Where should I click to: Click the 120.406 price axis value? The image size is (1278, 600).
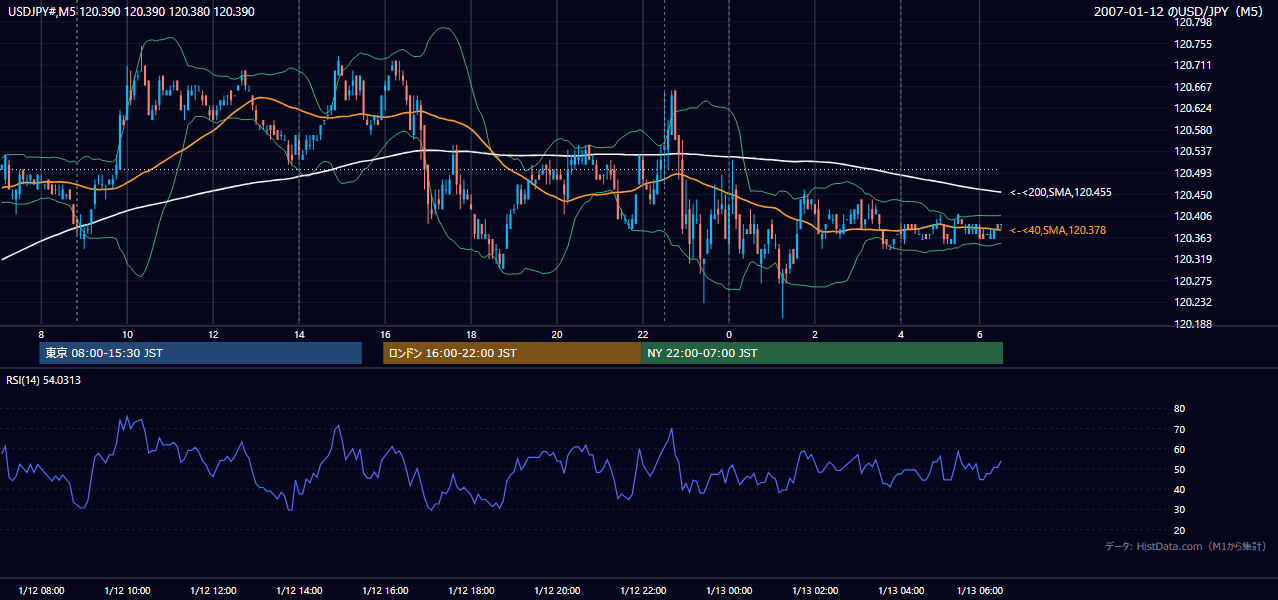click(1194, 216)
